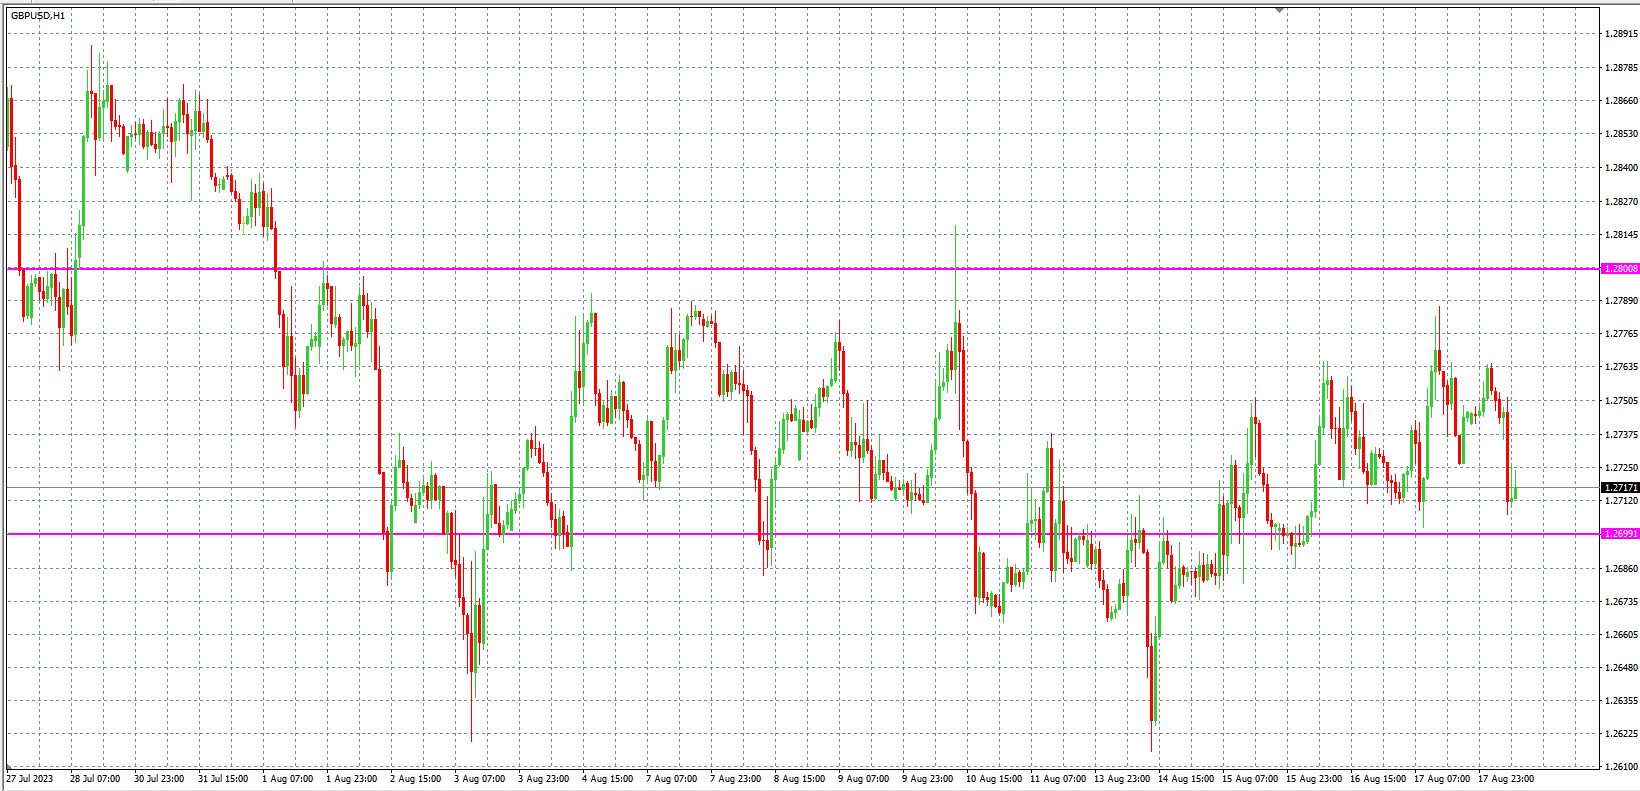Click the magenta 1.28008 price label
This screenshot has width=1640, height=791.
pos(1620,269)
